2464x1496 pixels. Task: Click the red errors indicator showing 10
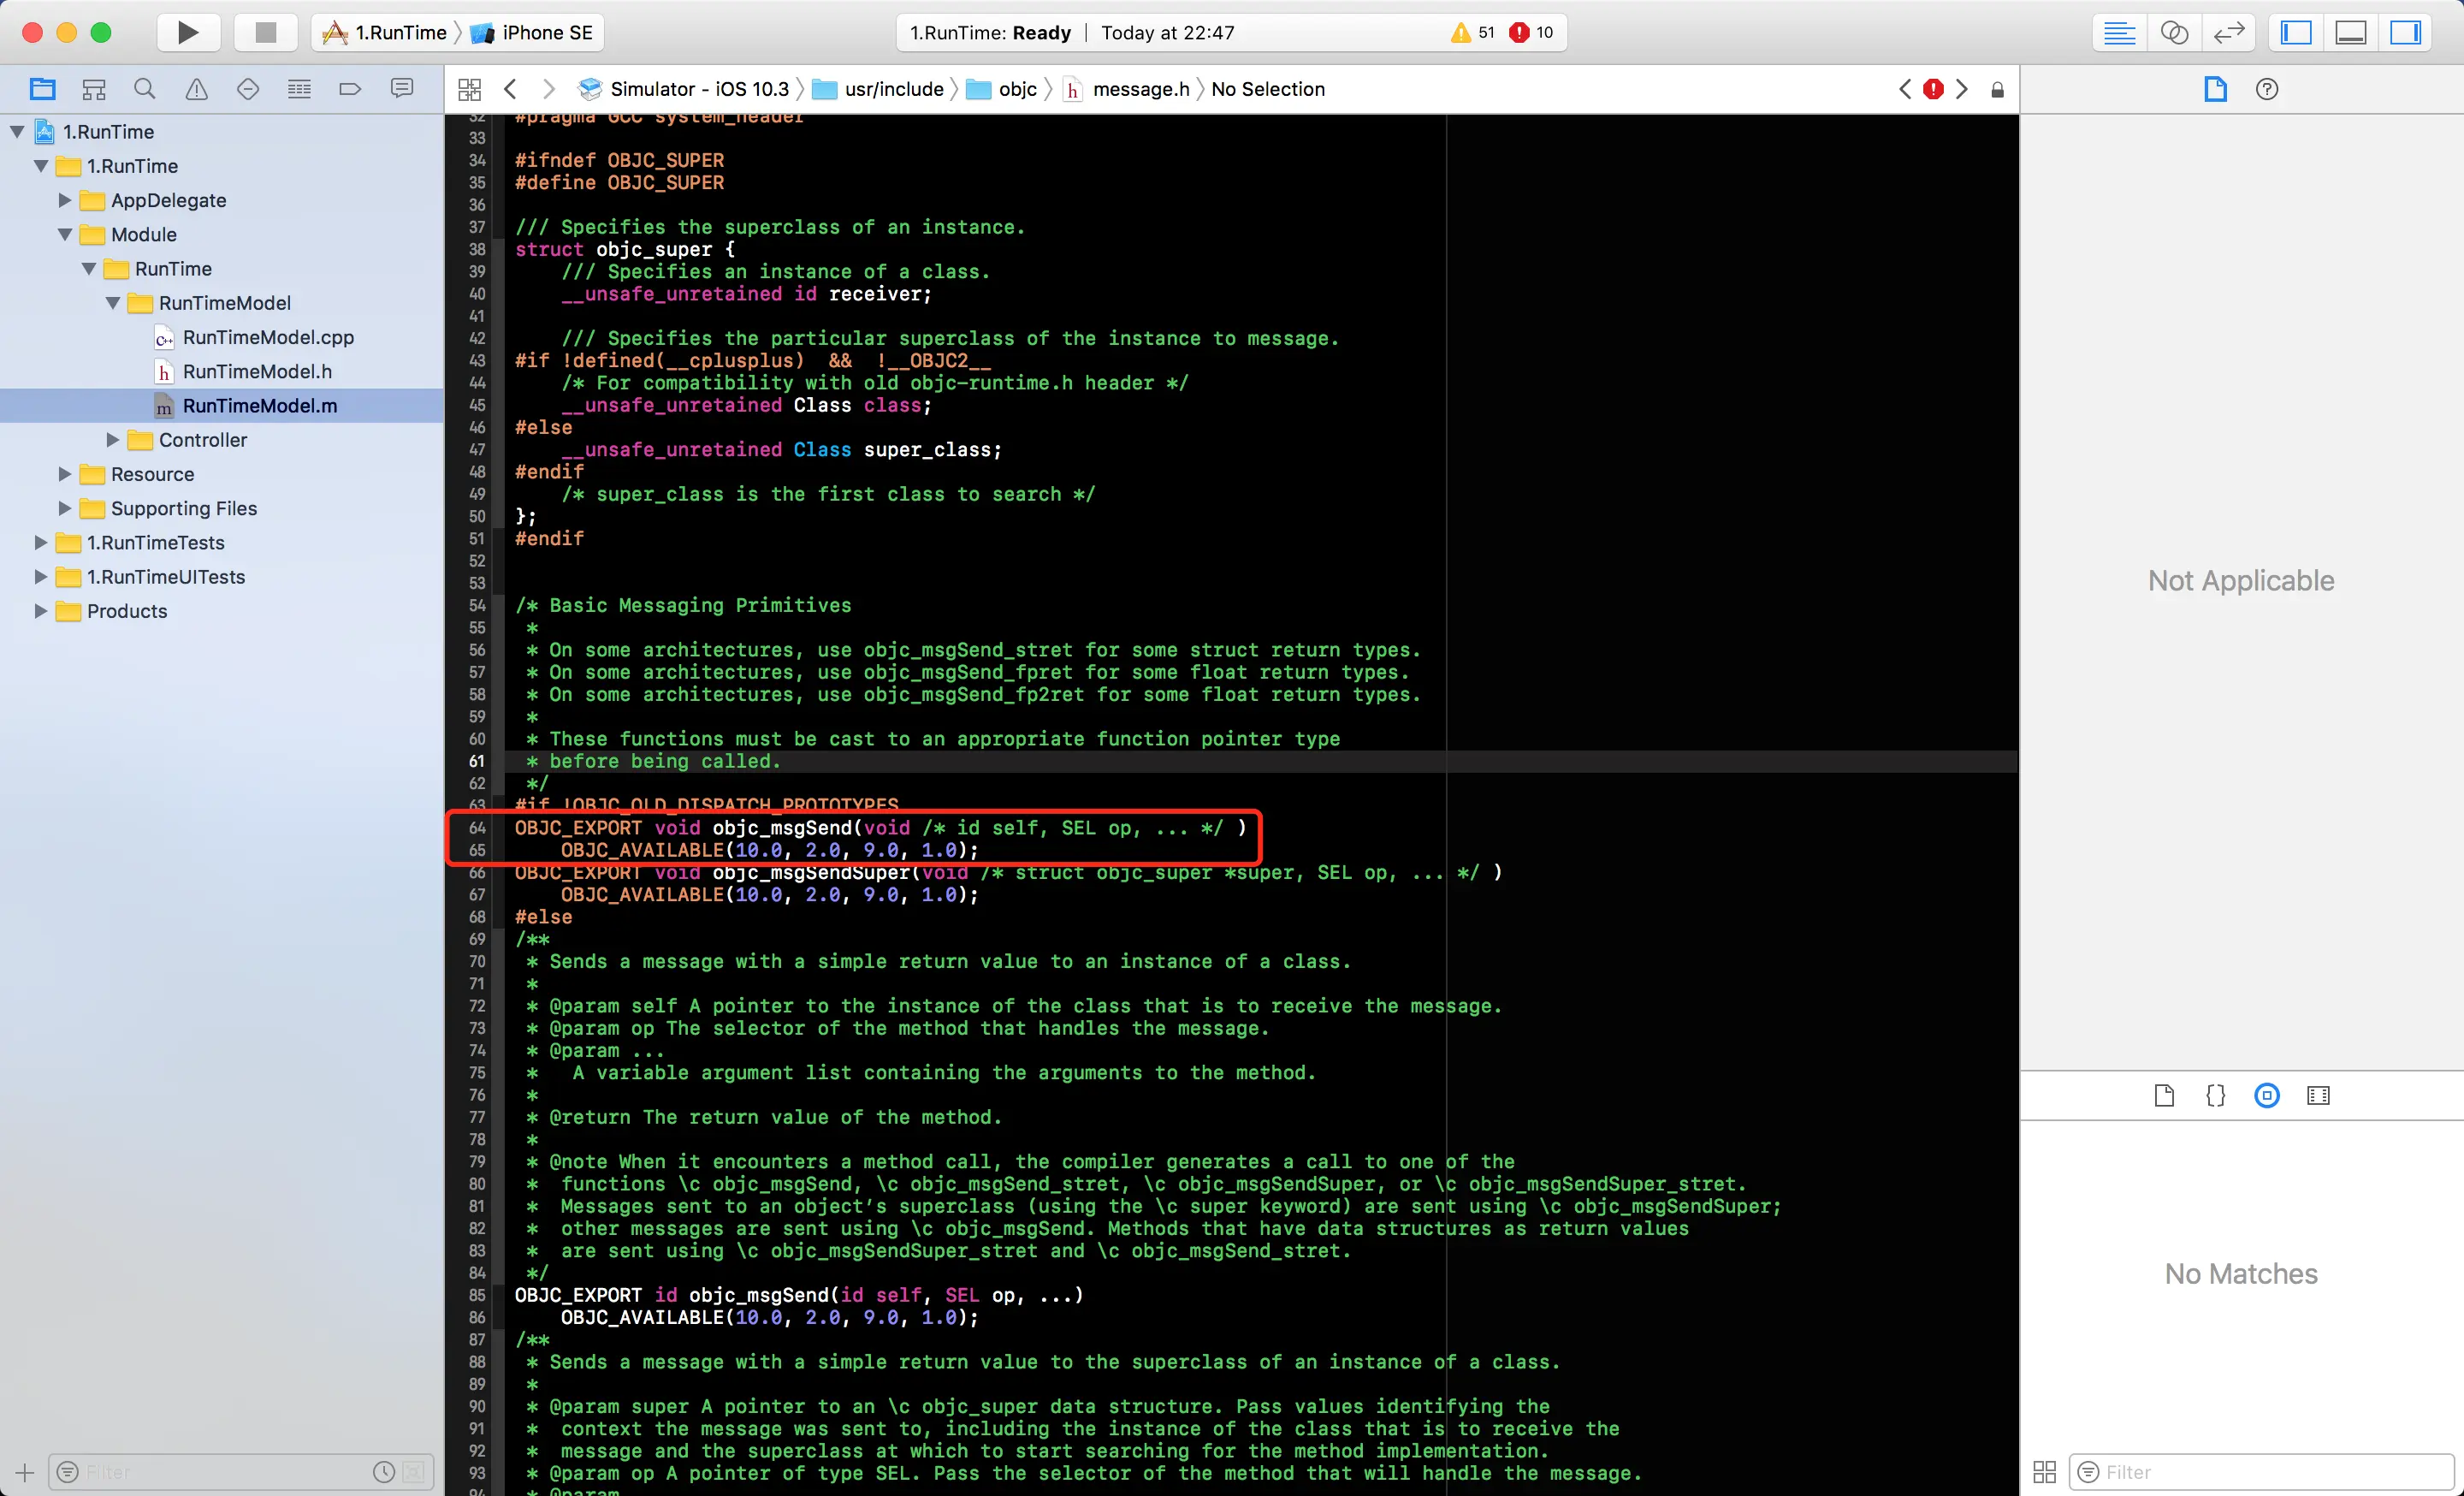(1531, 33)
